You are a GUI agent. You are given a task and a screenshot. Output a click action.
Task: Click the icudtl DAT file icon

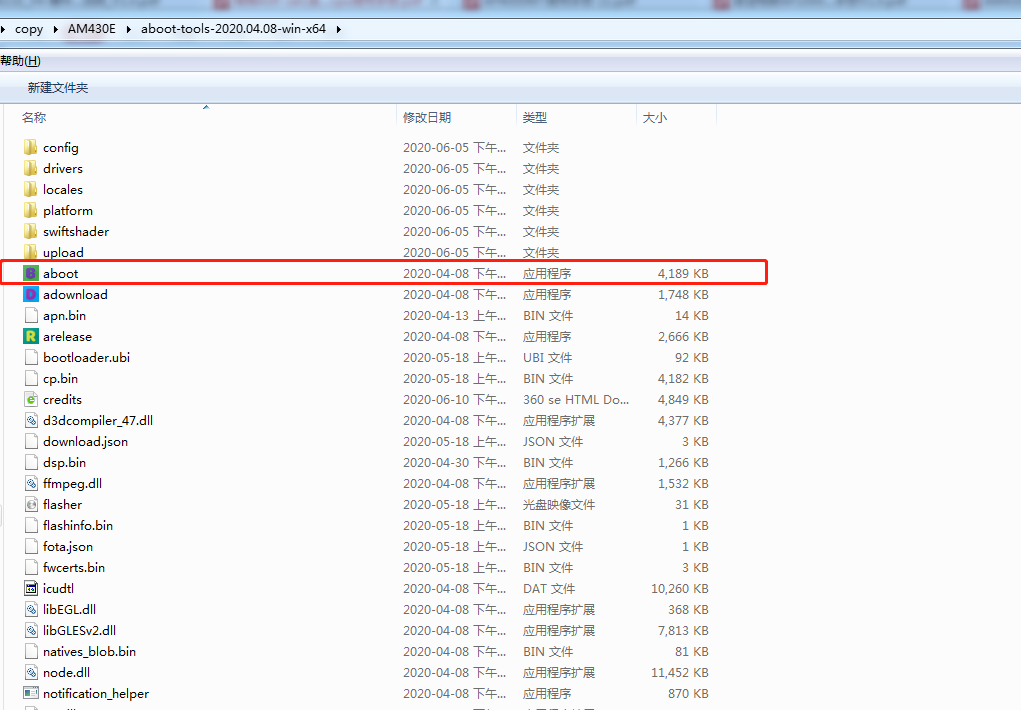[31, 589]
